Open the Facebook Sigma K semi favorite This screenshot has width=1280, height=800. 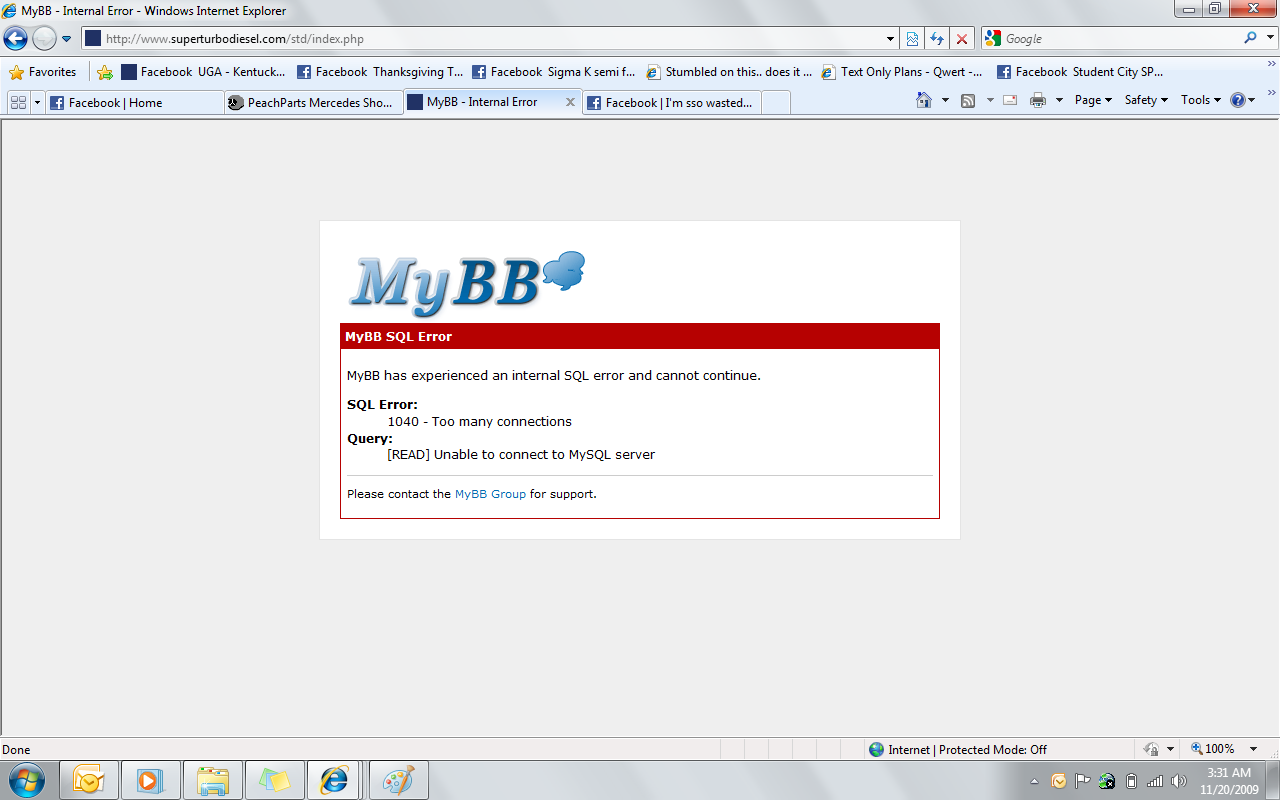tap(554, 72)
